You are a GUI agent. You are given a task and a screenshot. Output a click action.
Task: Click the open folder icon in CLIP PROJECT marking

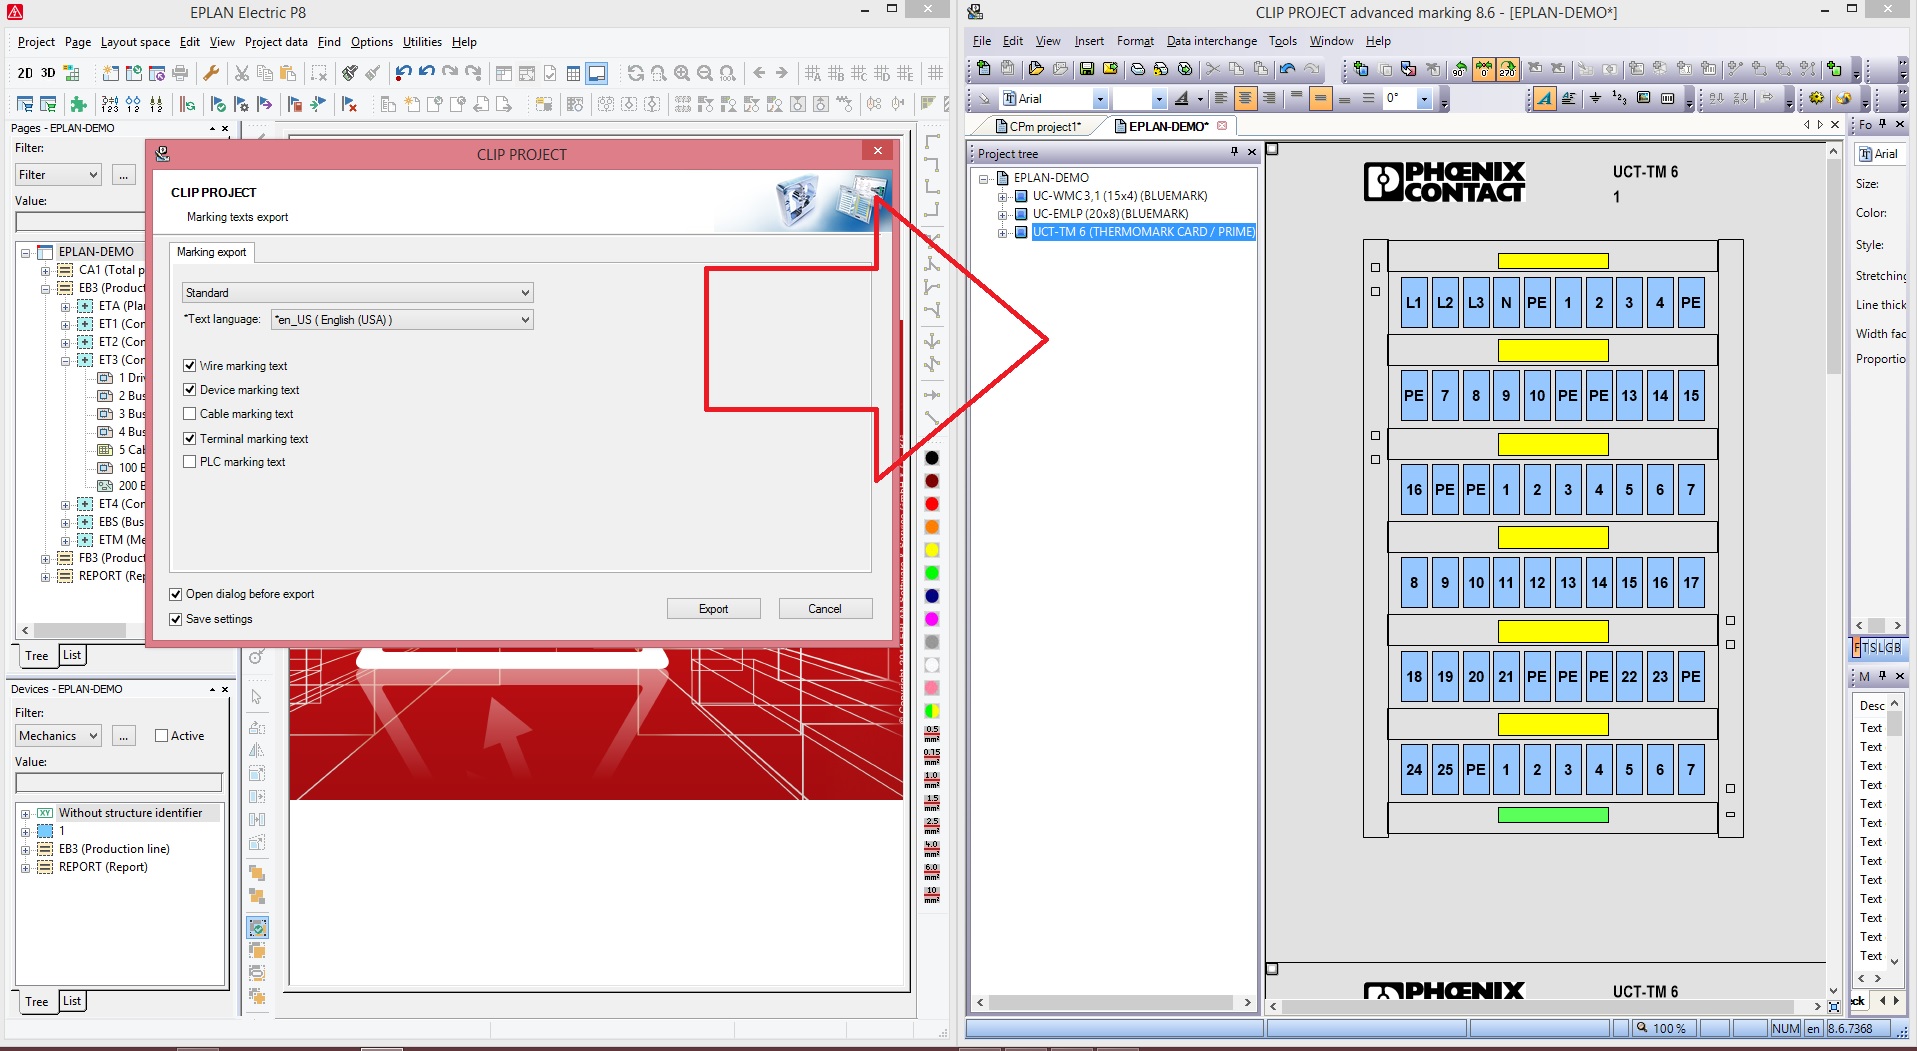coord(1036,69)
